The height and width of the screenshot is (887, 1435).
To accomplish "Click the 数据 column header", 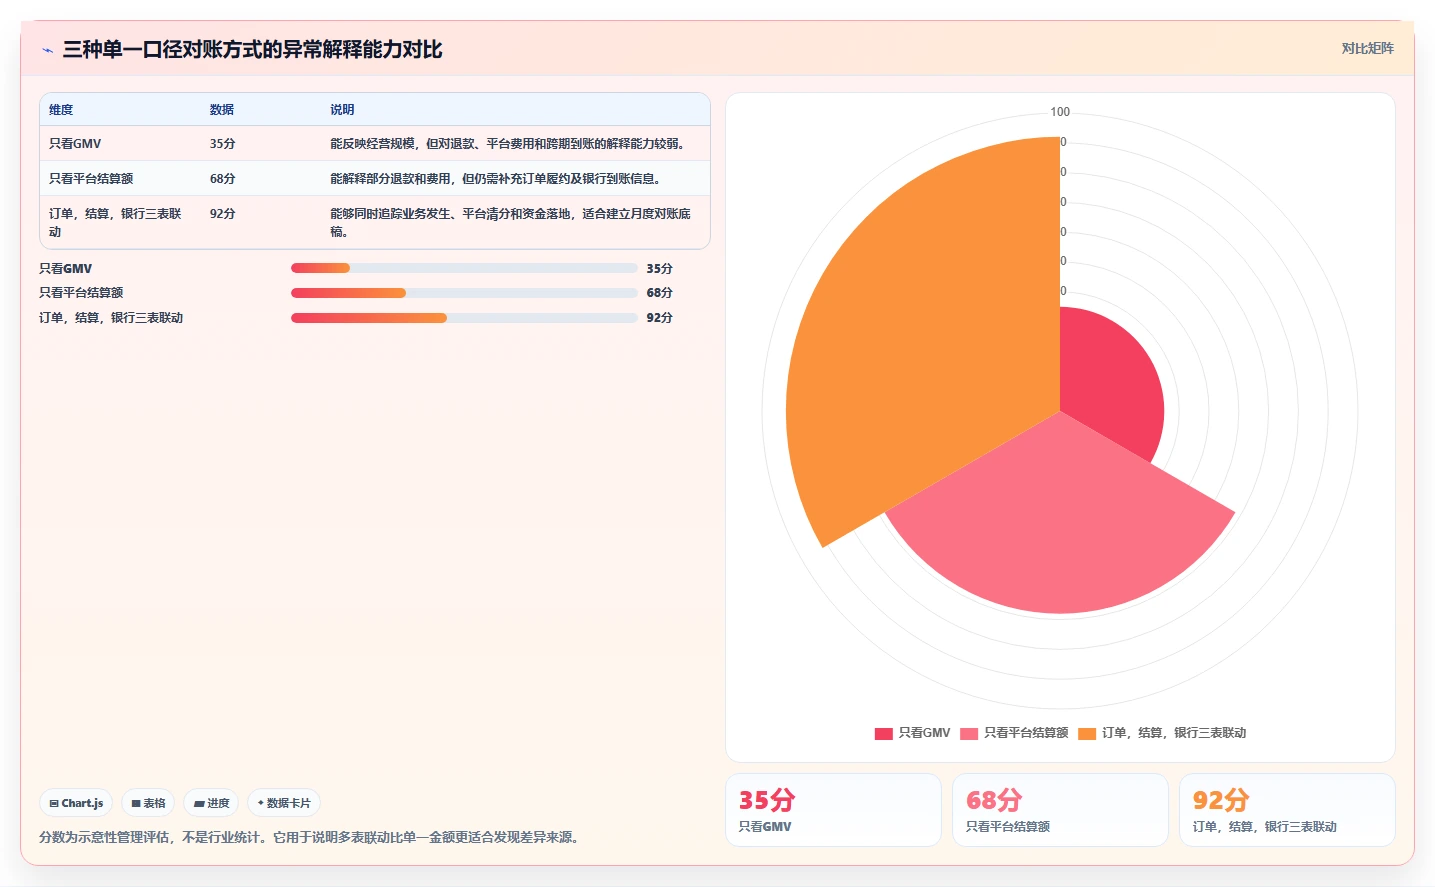I will point(222,110).
